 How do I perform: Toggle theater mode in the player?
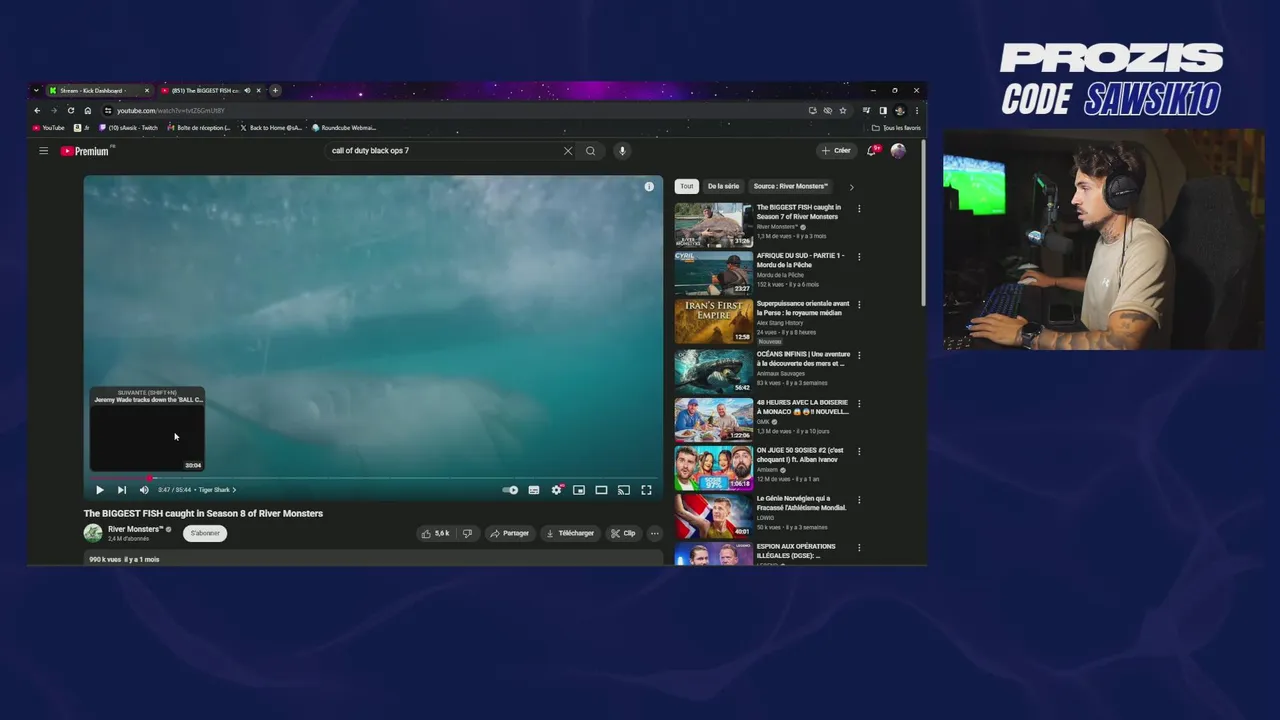click(x=601, y=490)
